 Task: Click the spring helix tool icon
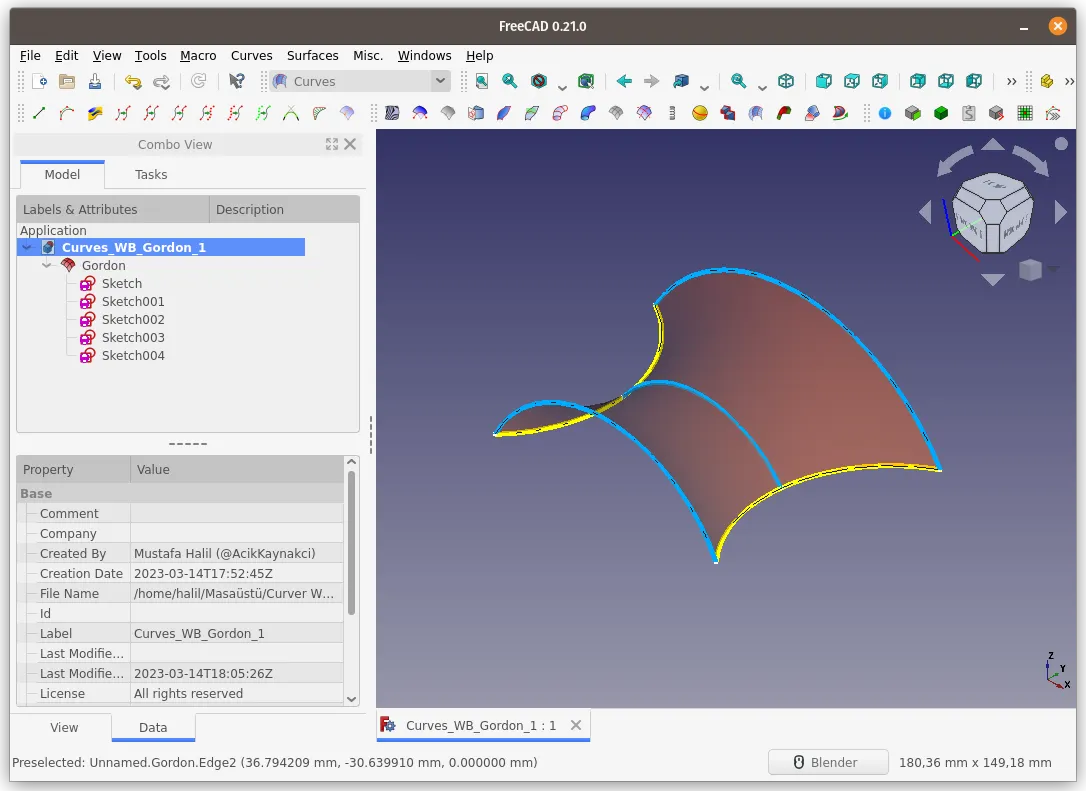coord(672,113)
